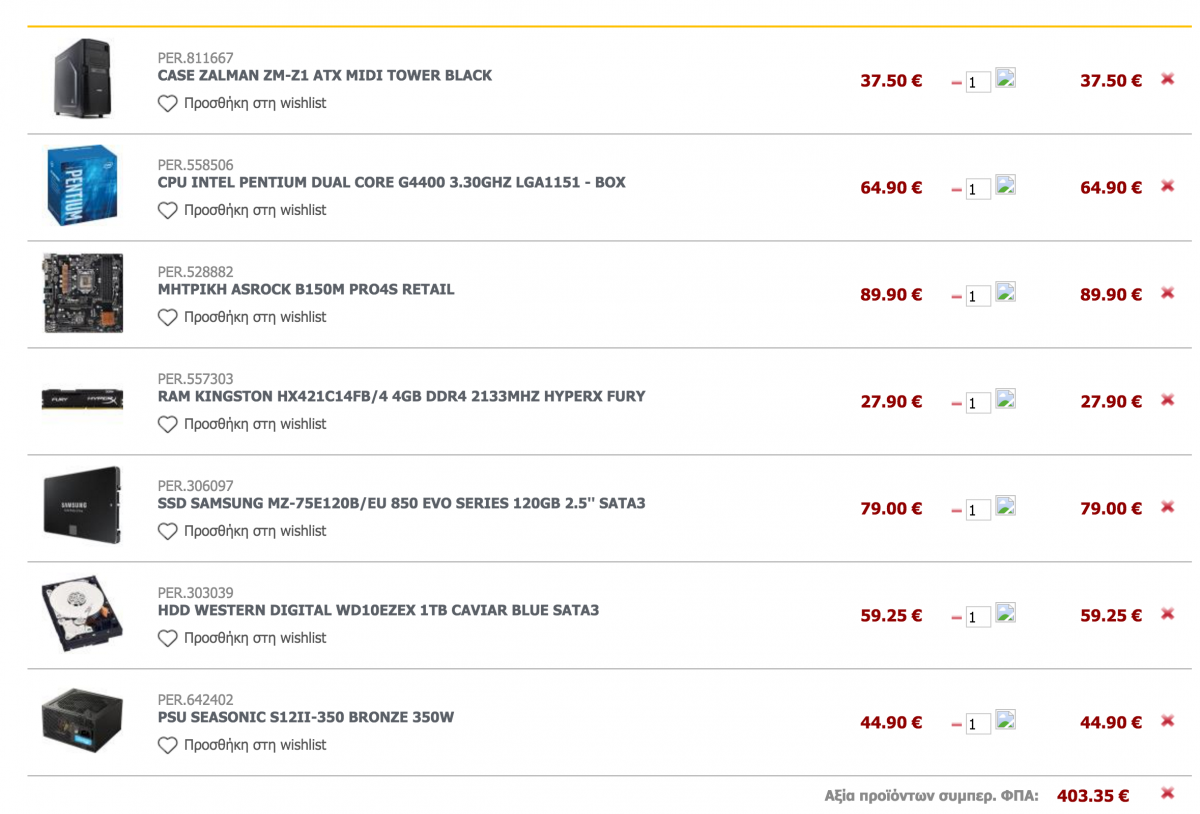This screenshot has width=1200, height=814.
Task: Open CPU Intel Pentium G4400 product link
Action: coord(392,182)
